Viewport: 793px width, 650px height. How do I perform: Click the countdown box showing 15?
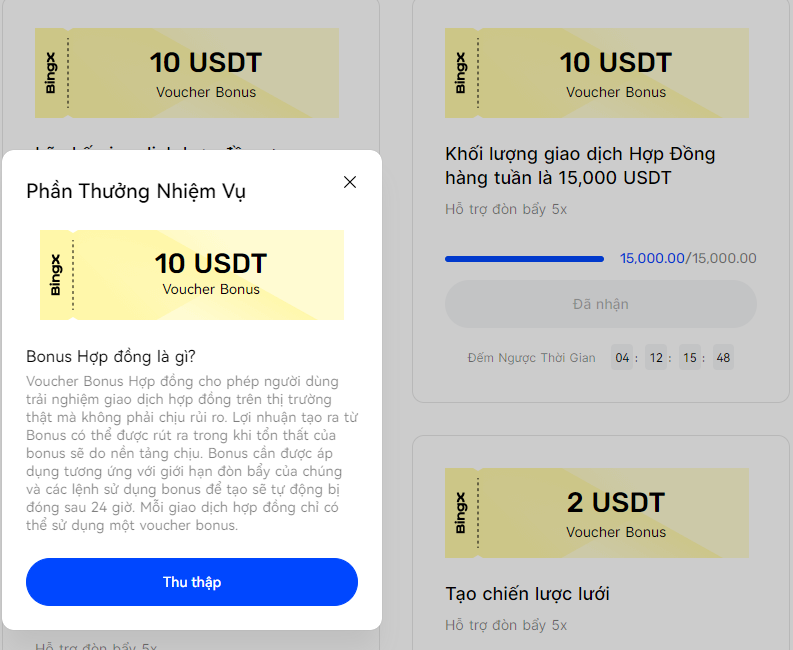[x=690, y=358]
